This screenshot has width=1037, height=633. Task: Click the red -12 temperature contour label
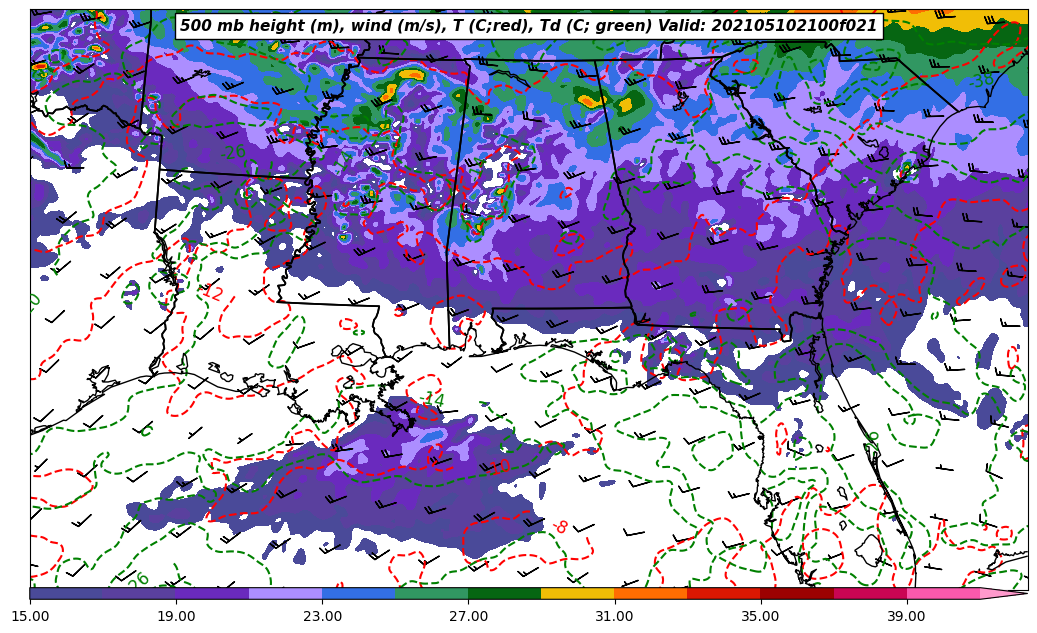[x=213, y=293]
